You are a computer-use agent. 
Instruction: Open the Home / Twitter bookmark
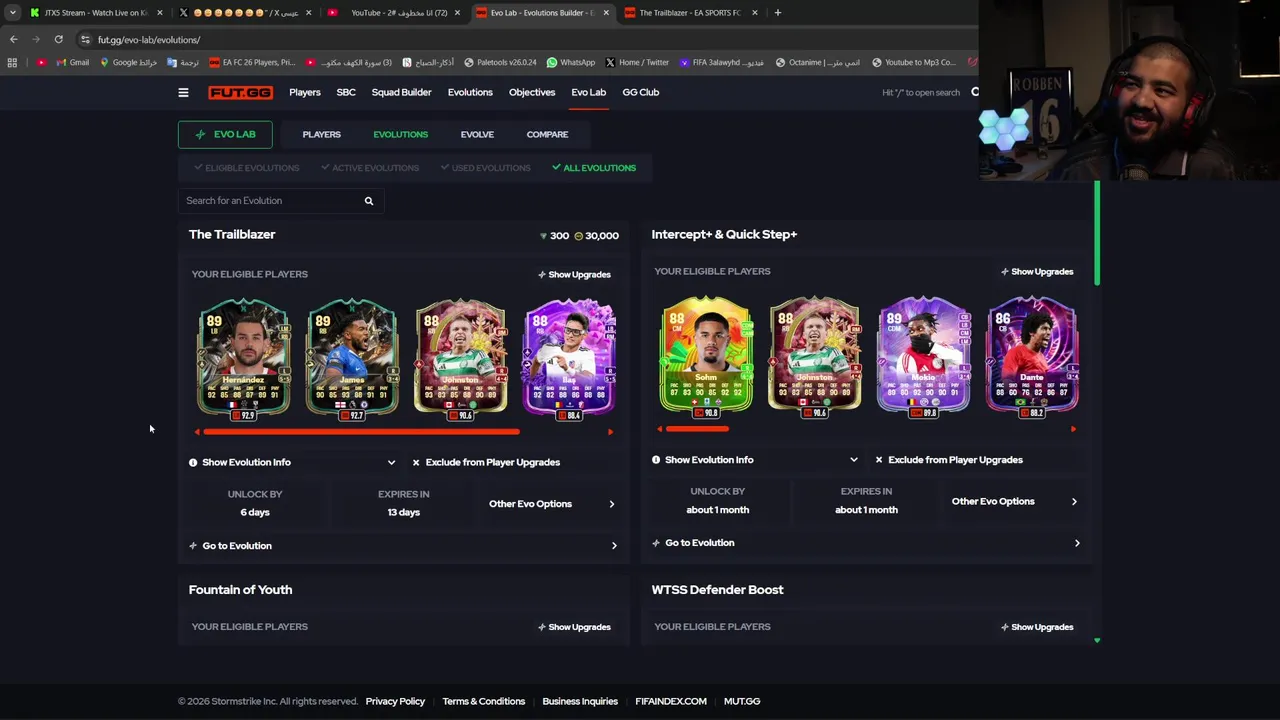pos(637,62)
